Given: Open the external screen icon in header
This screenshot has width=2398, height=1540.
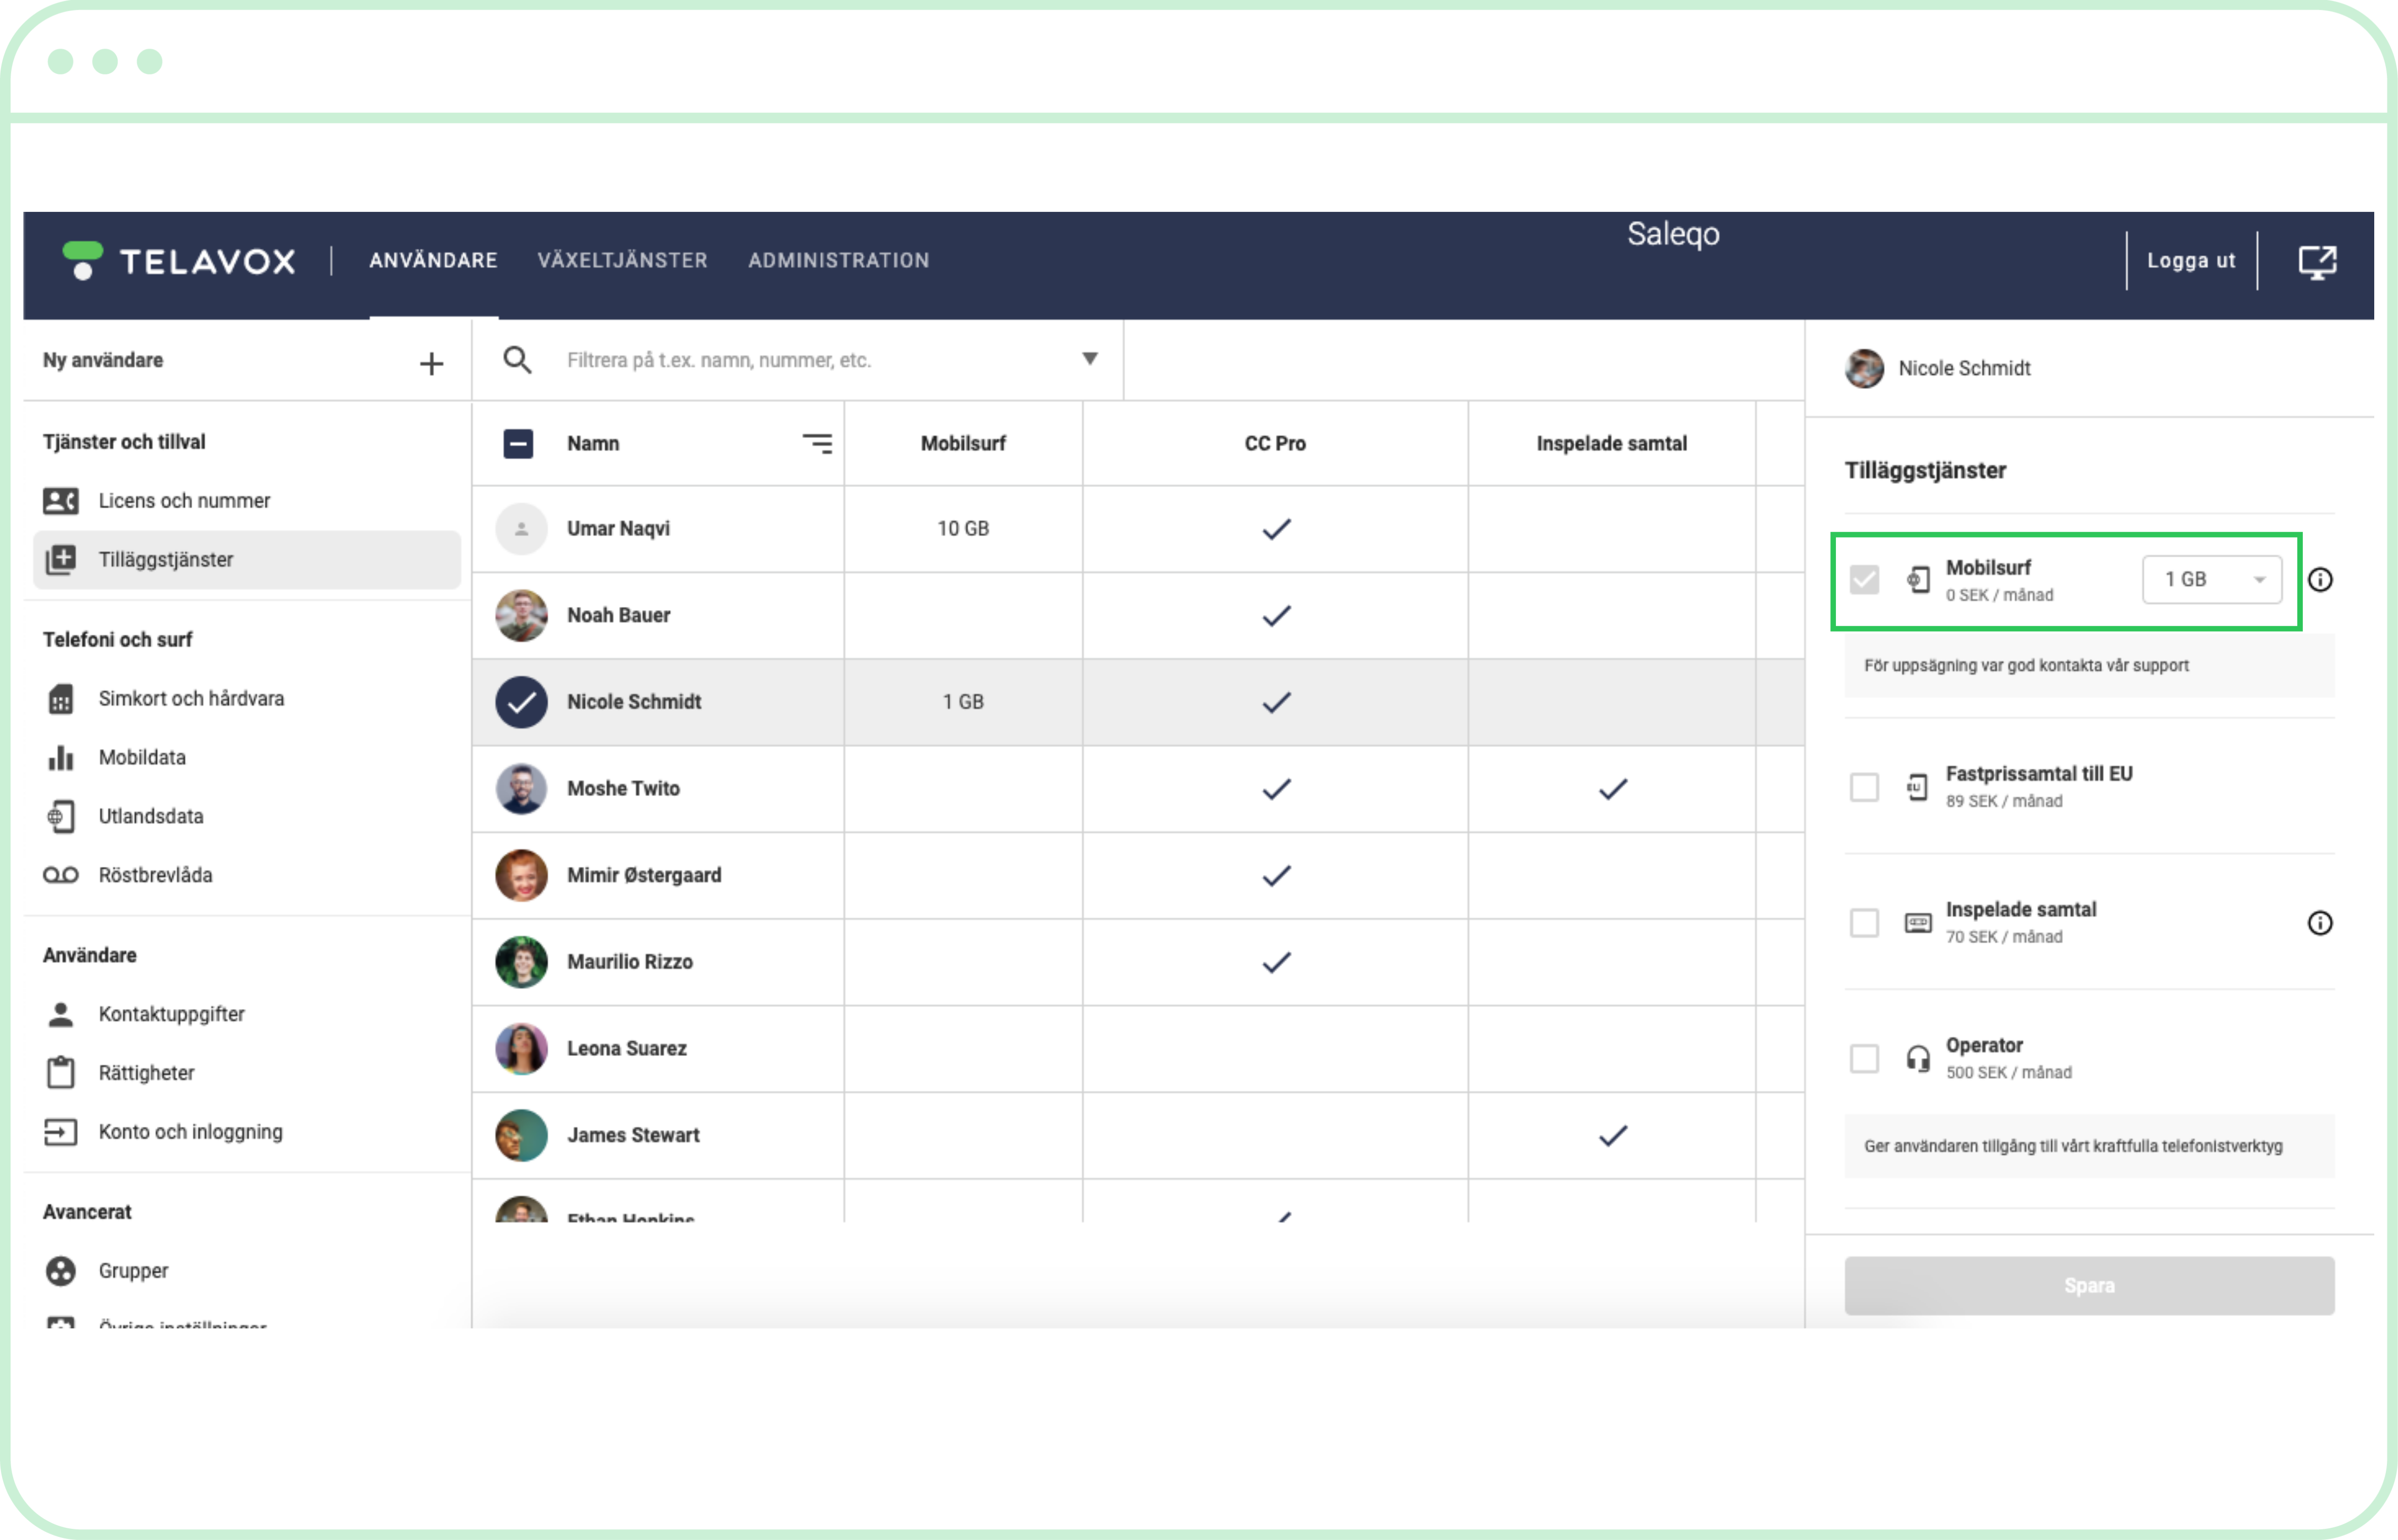Looking at the screenshot, I should [x=2316, y=262].
